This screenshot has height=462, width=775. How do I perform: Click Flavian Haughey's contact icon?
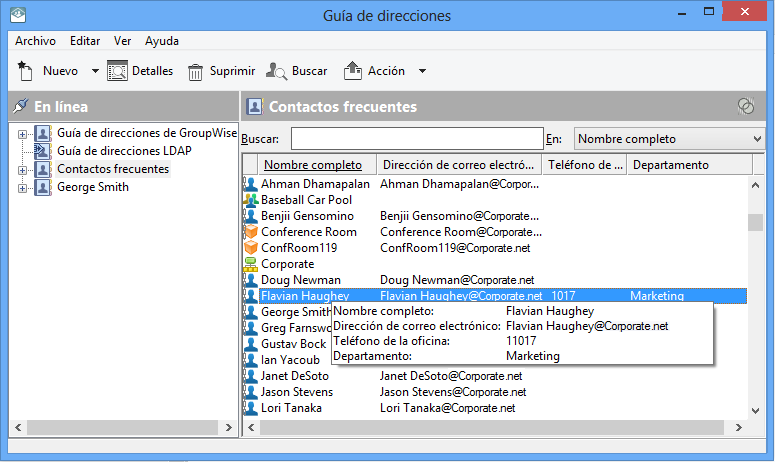251,296
